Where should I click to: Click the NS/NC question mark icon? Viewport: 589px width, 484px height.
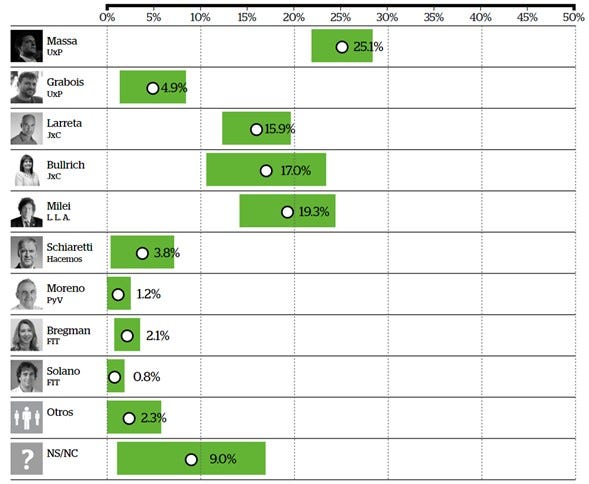pos(27,459)
